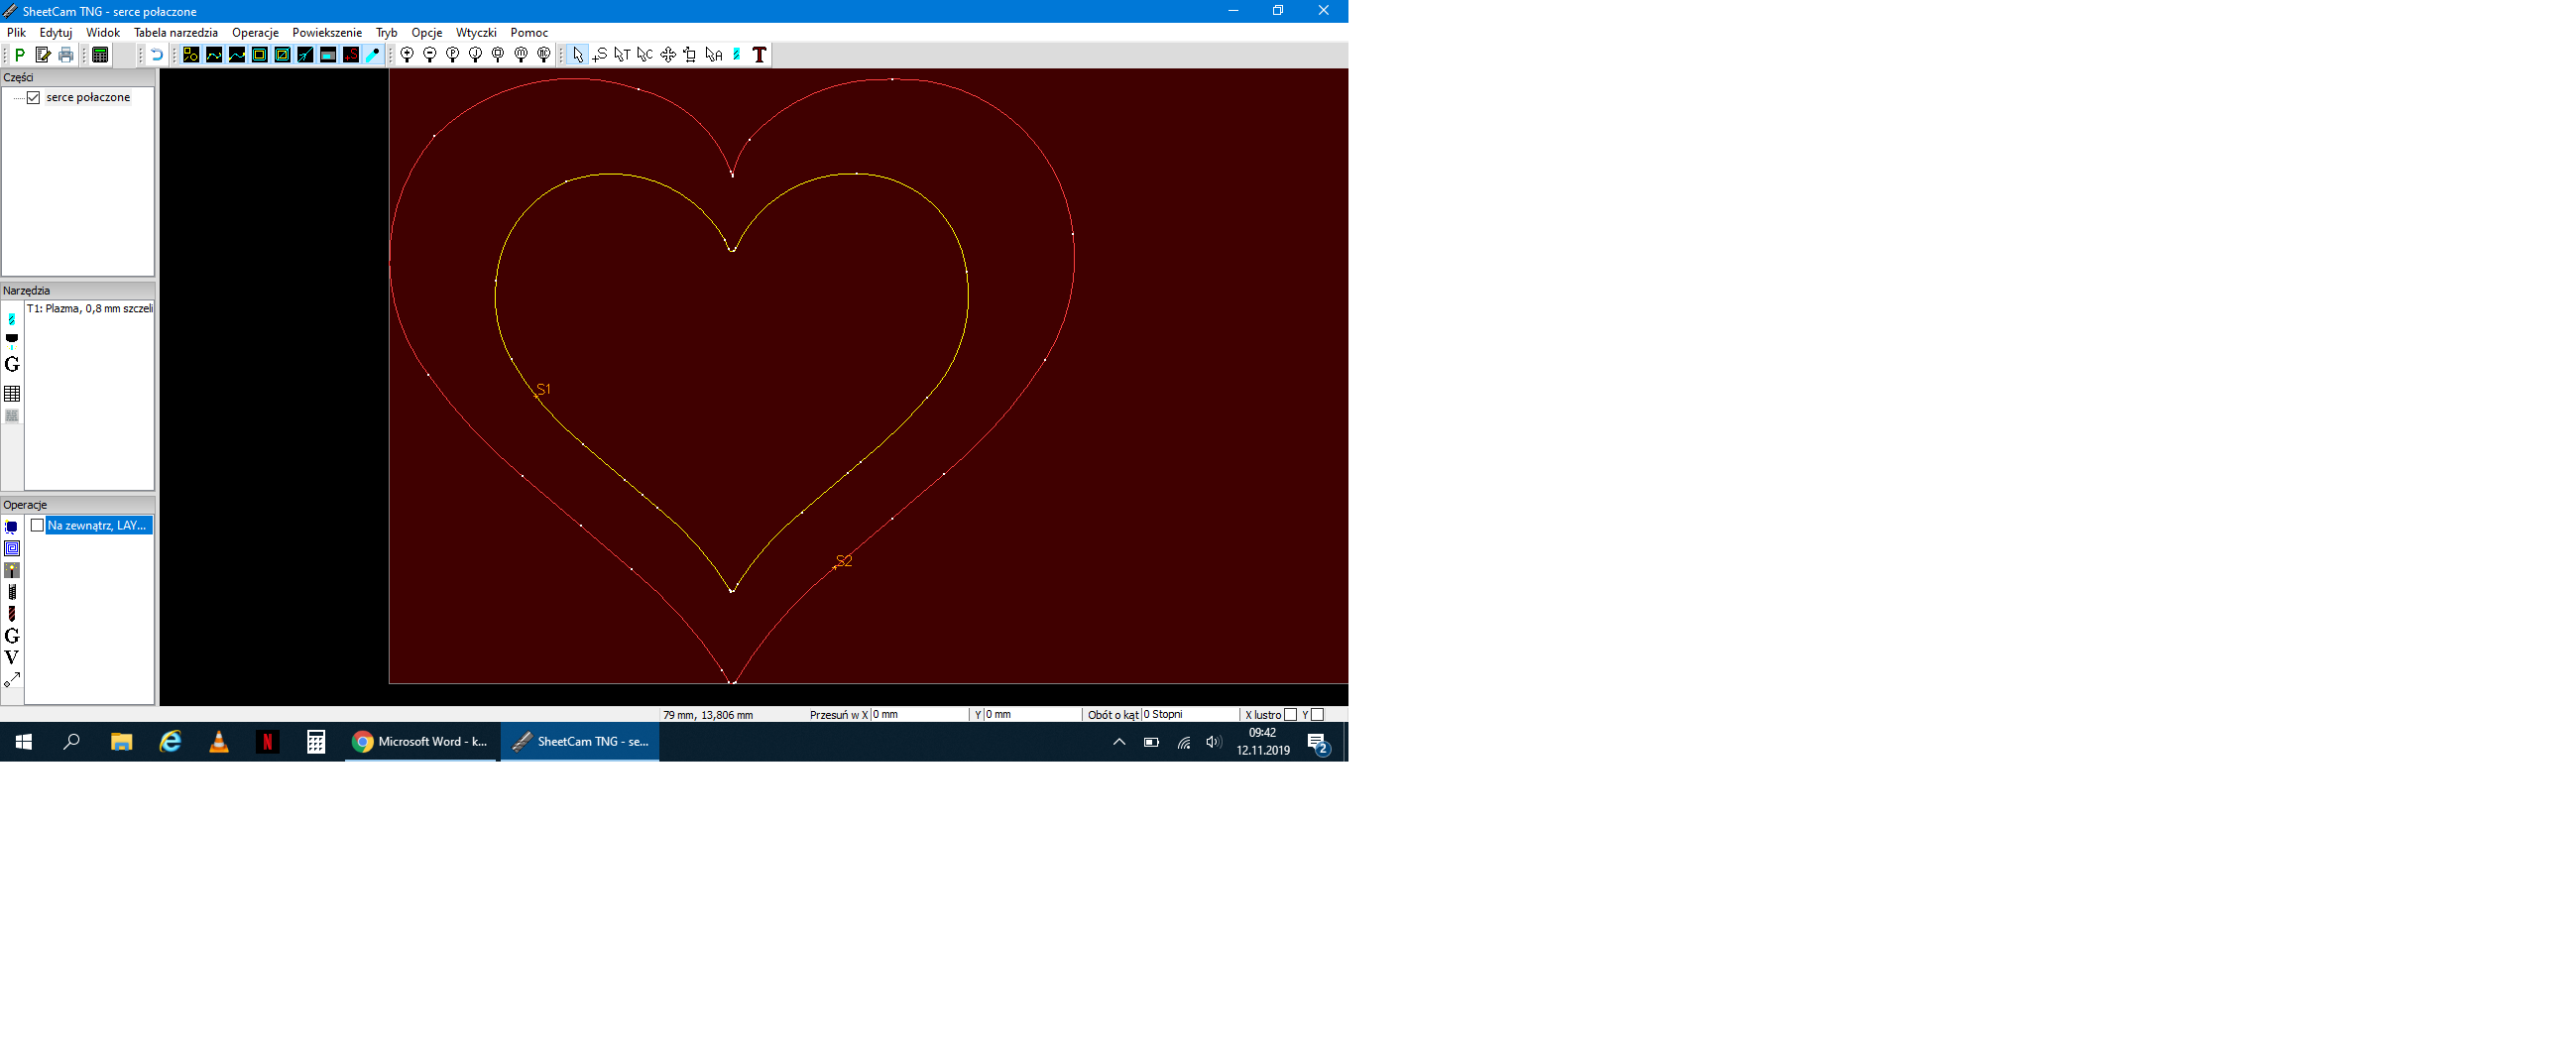Click the G insert code operation icon in Operacje
The image size is (2576, 1063).
click(x=12, y=636)
